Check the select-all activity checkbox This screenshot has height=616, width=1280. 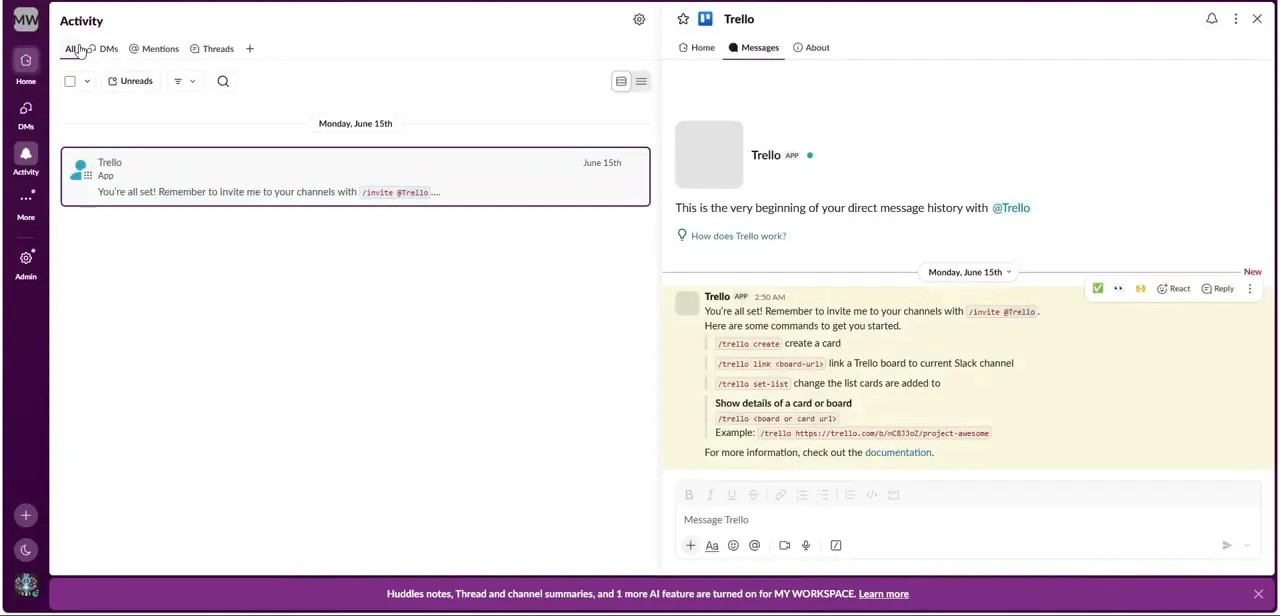[x=70, y=82]
